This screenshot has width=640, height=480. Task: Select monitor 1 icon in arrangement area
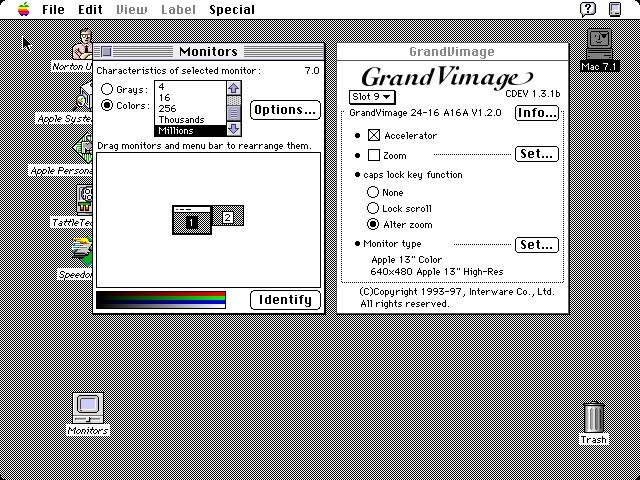pyautogui.click(x=192, y=220)
